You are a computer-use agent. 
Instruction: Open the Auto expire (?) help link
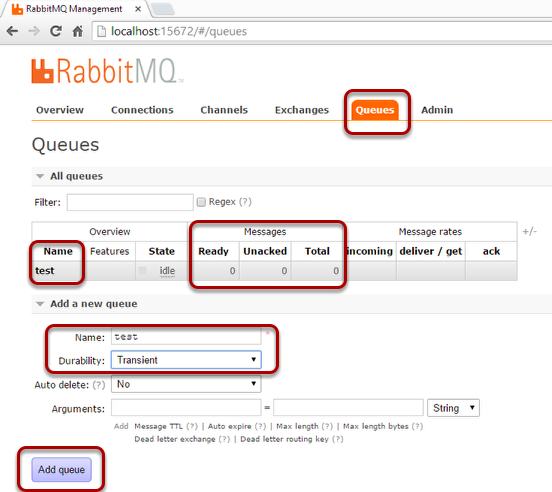coord(261,426)
